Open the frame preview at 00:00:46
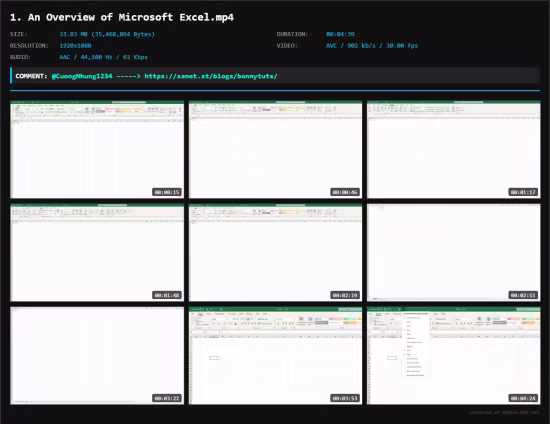Image resolution: width=550 pixels, height=424 pixels. click(x=275, y=149)
